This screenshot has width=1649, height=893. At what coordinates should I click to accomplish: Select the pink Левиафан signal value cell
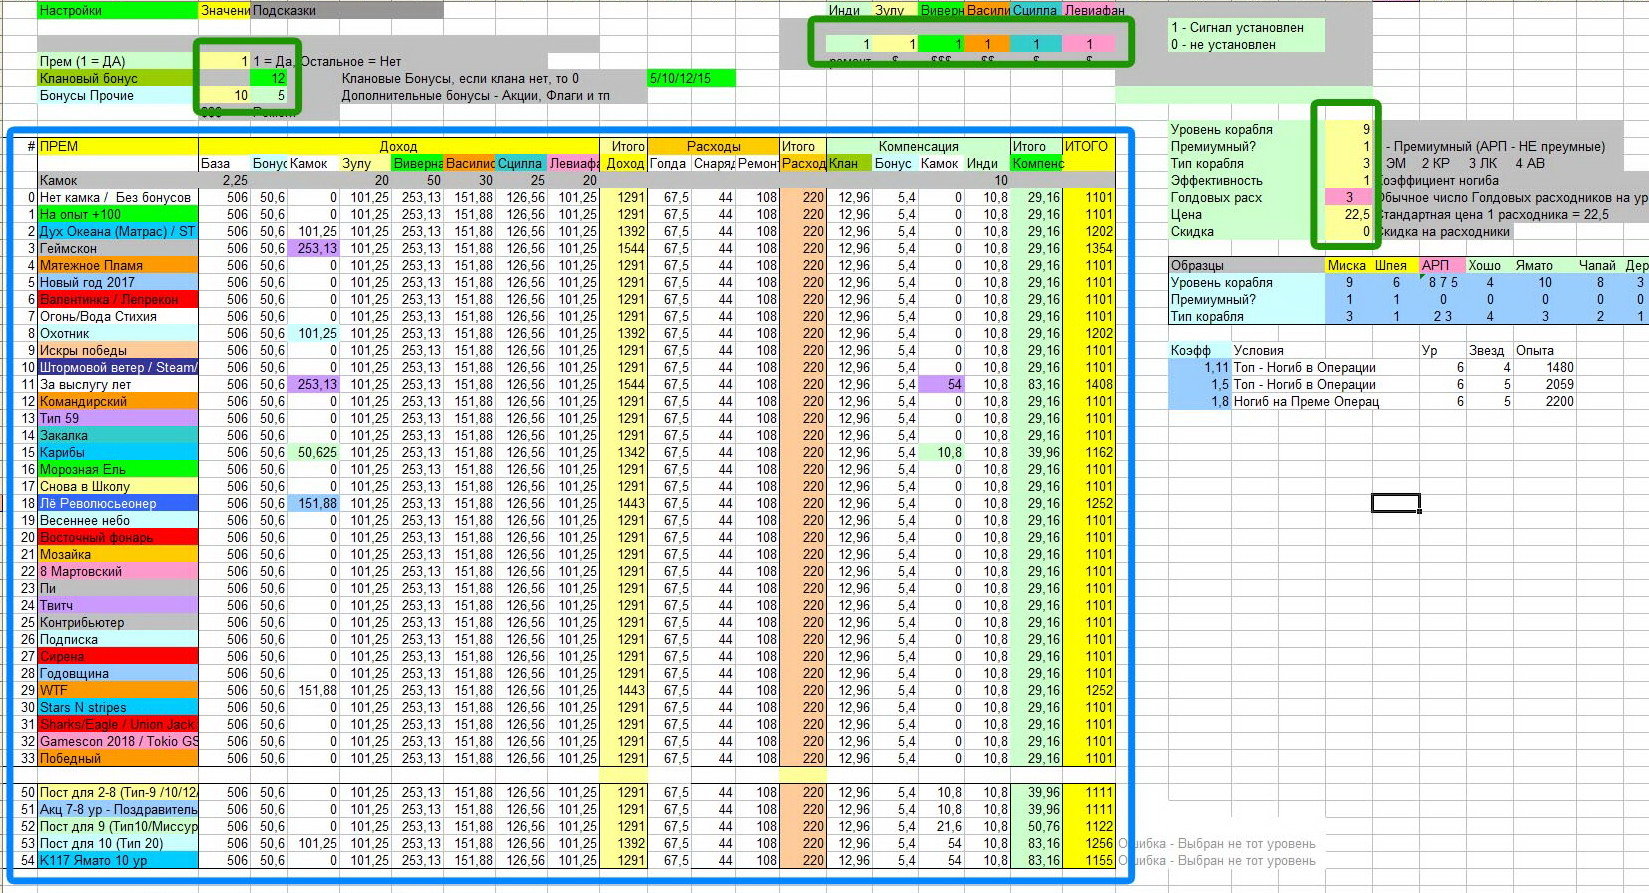[1089, 44]
